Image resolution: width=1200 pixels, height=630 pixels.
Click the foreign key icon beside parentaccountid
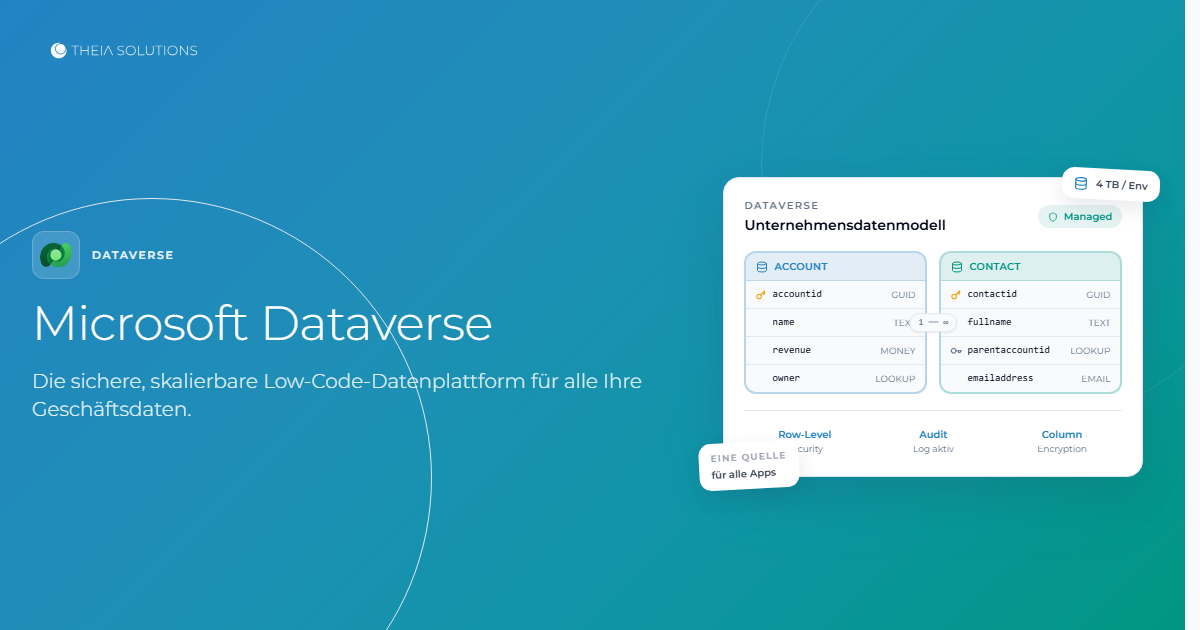[x=956, y=351]
